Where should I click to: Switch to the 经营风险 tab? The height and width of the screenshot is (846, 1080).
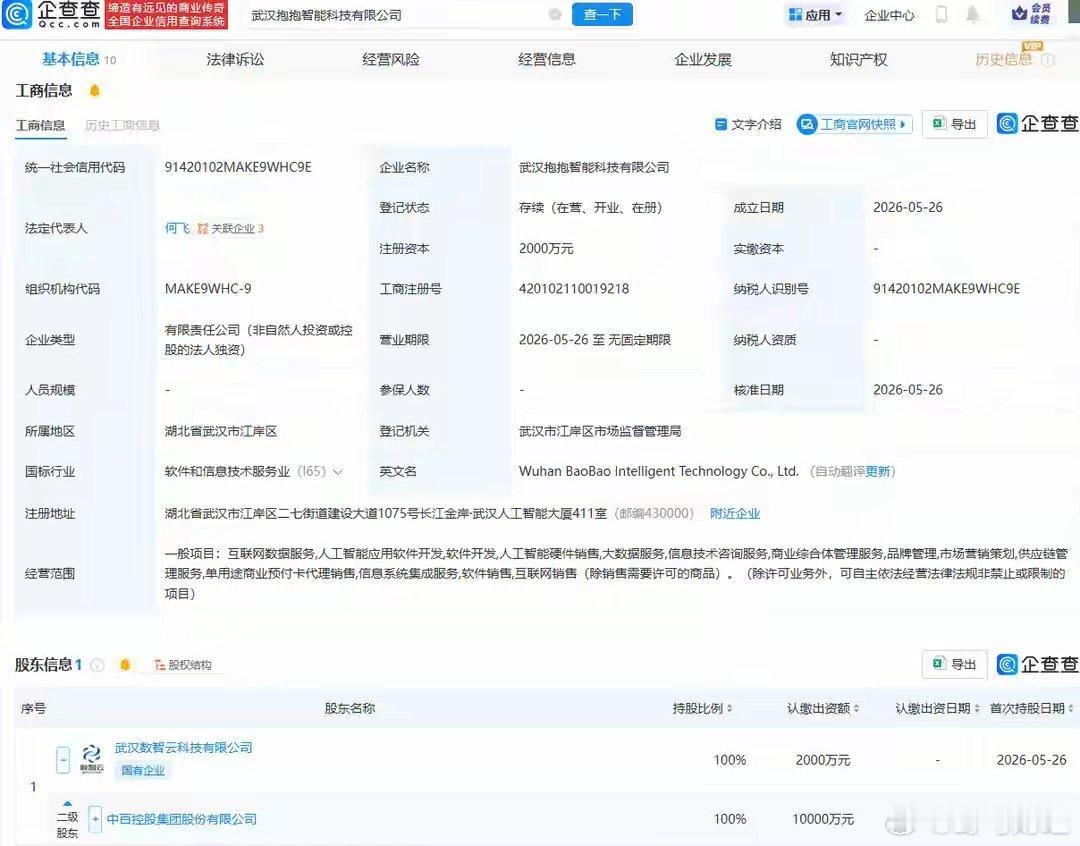391,60
